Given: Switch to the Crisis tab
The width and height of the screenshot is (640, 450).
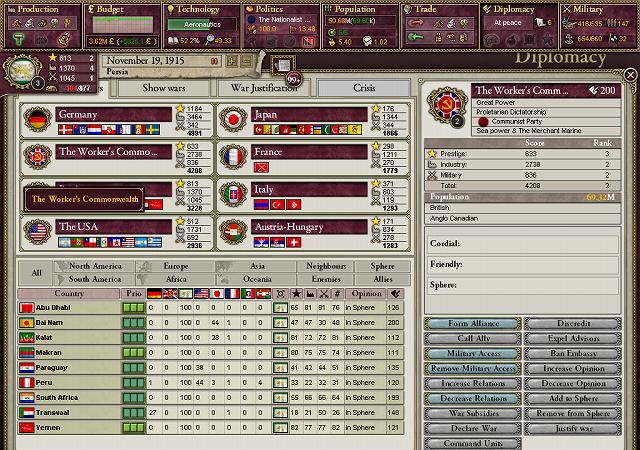Looking at the screenshot, I should point(364,88).
